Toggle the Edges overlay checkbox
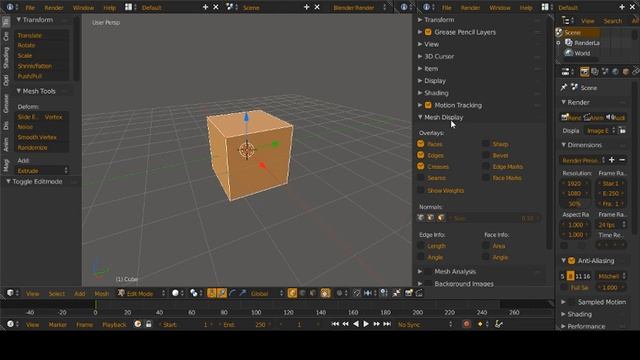The width and height of the screenshot is (640, 360). (421, 155)
